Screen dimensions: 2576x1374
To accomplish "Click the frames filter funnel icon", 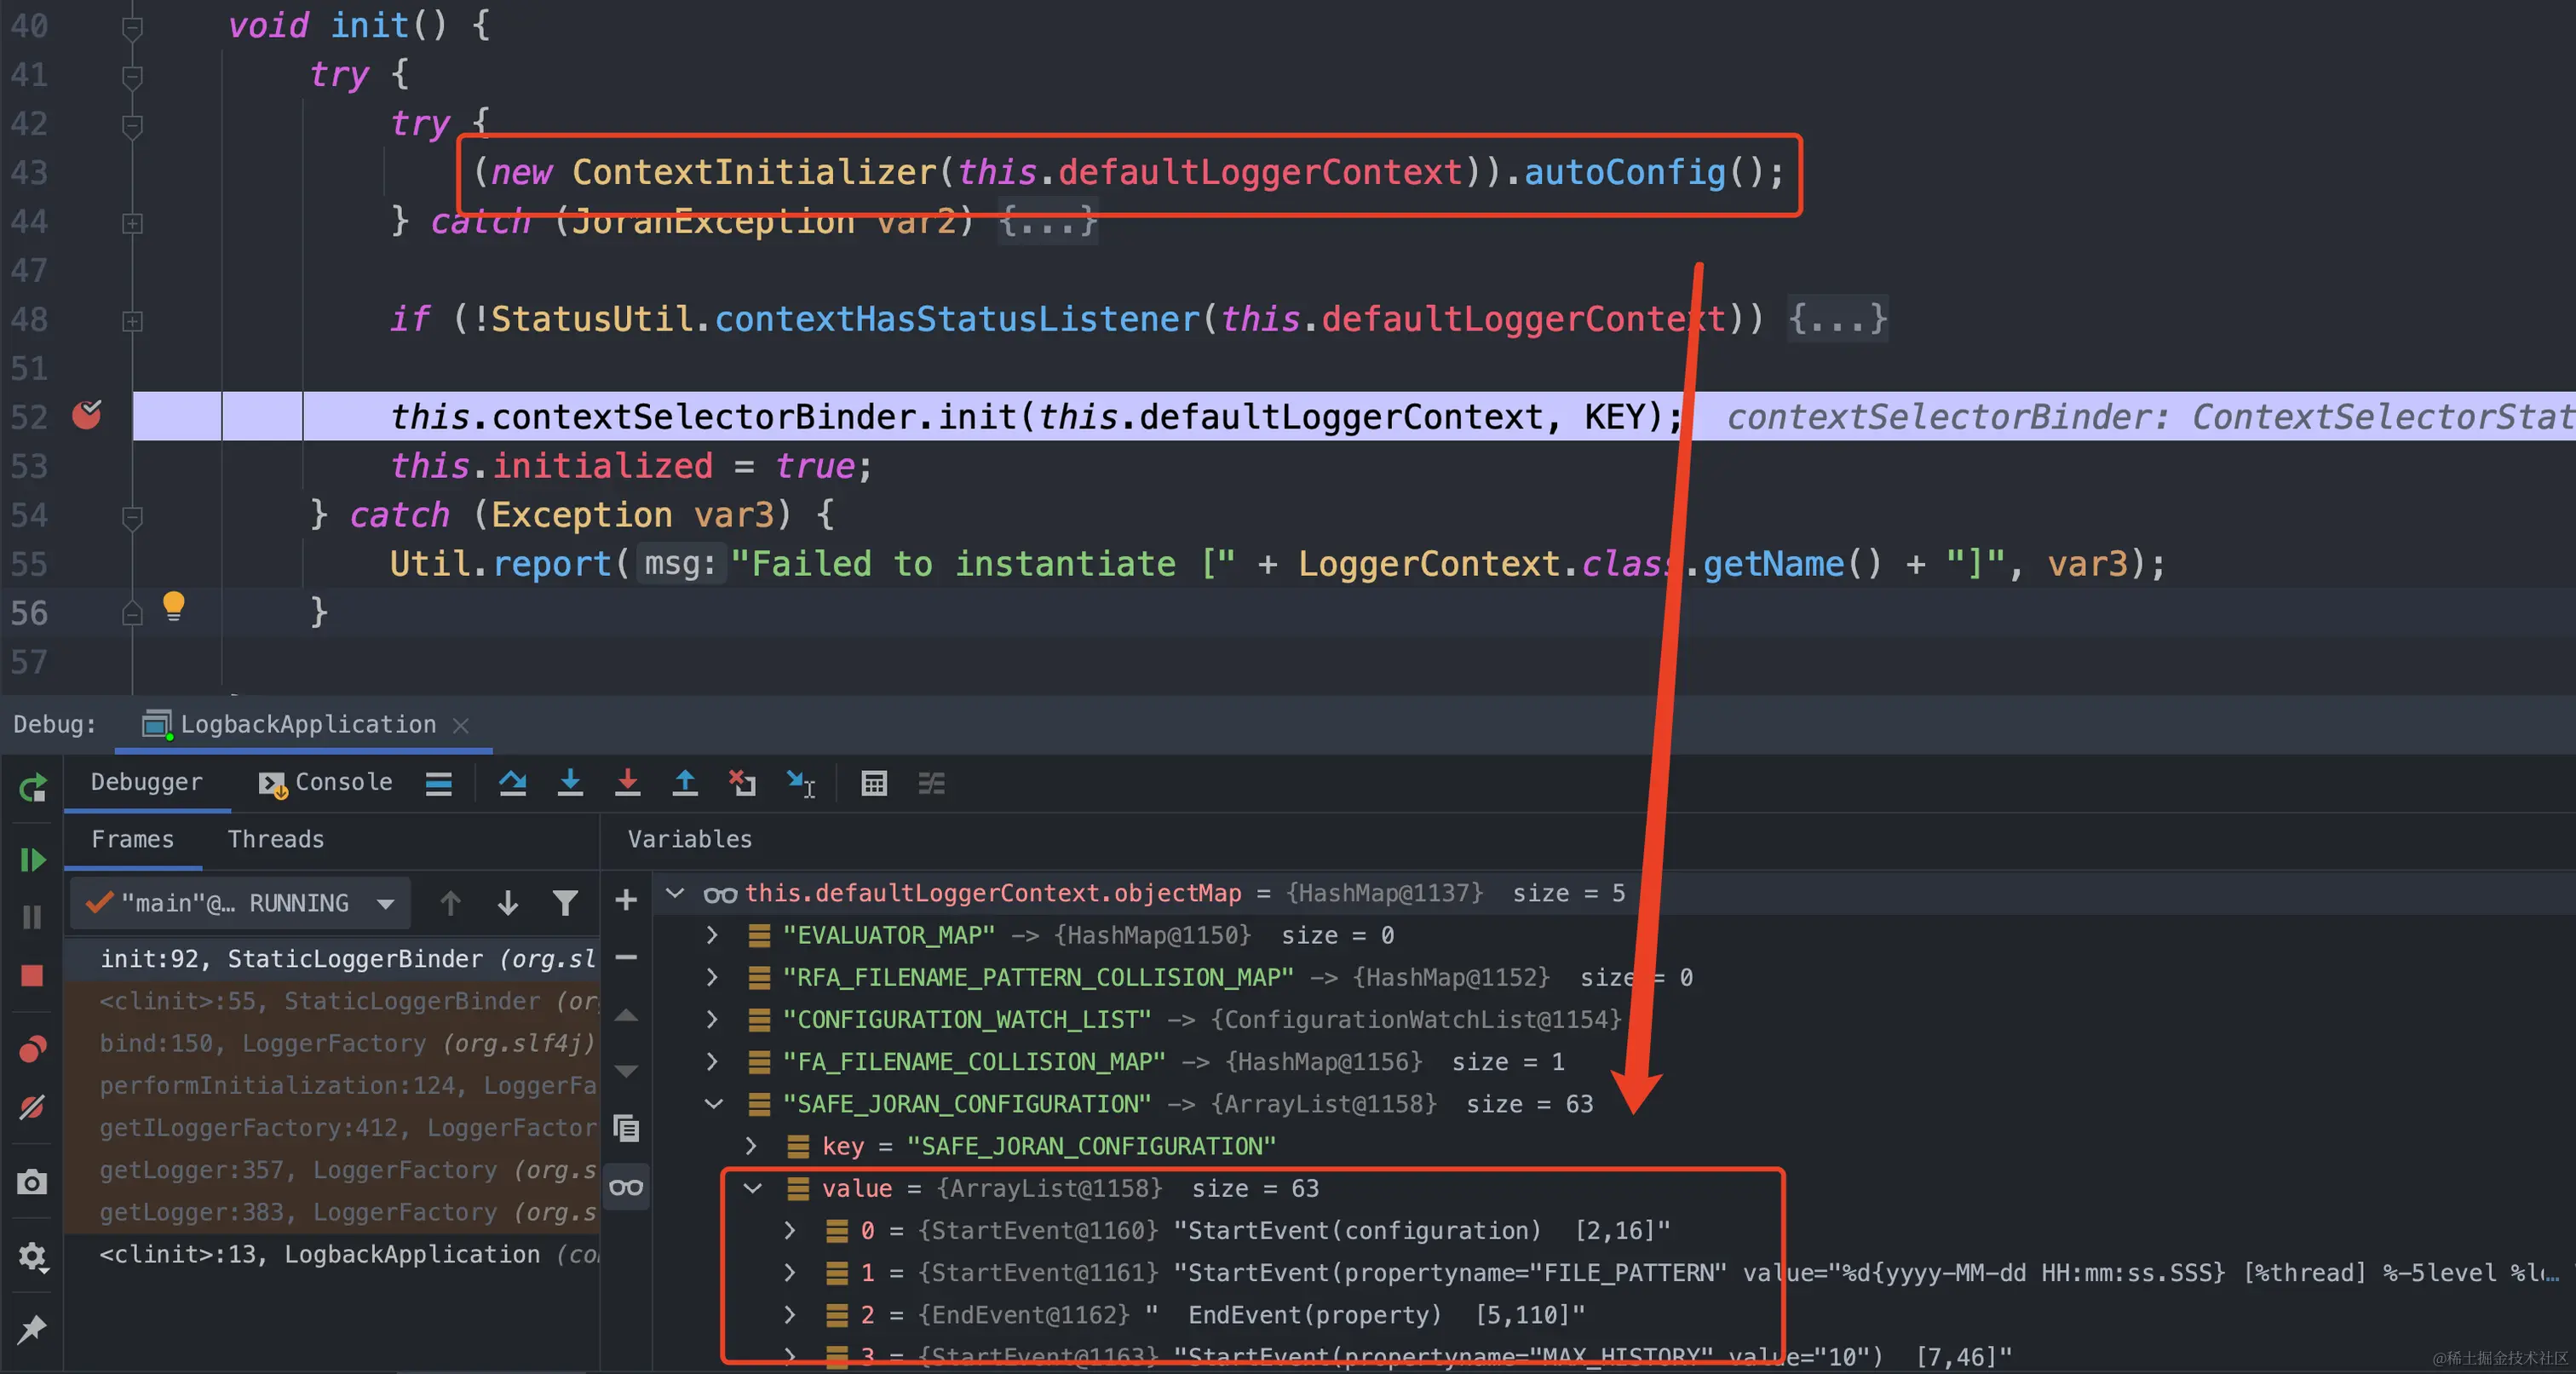I will [565, 903].
